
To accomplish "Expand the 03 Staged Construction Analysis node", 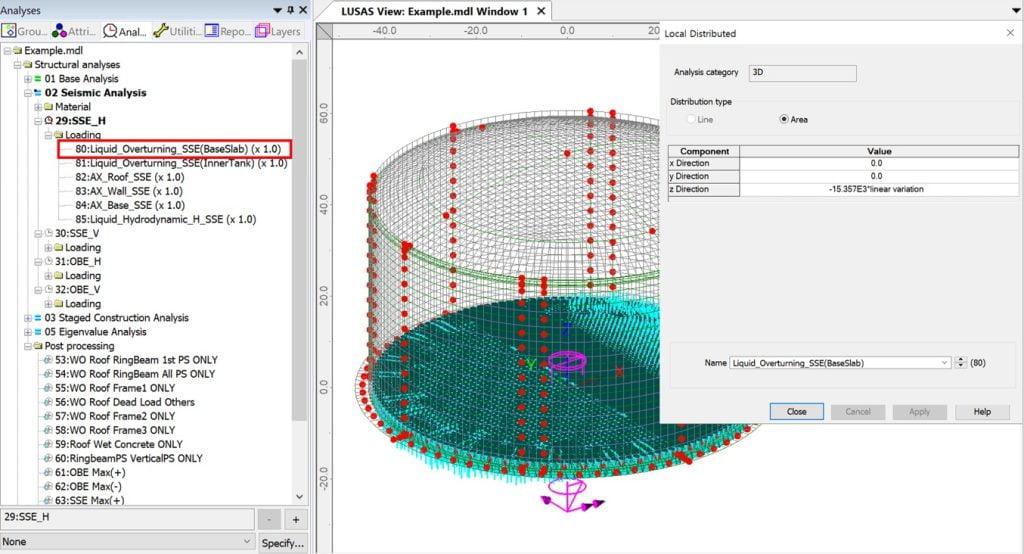I will 27,318.
